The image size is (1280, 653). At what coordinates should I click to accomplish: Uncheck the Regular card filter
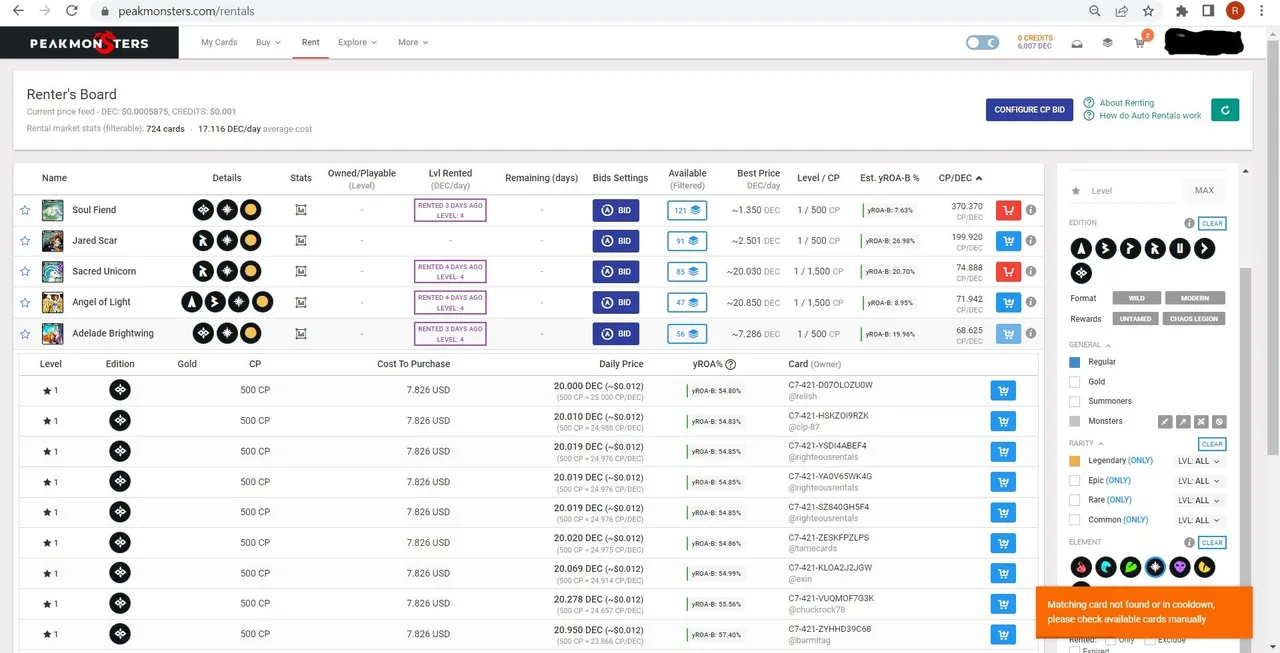tap(1075, 362)
